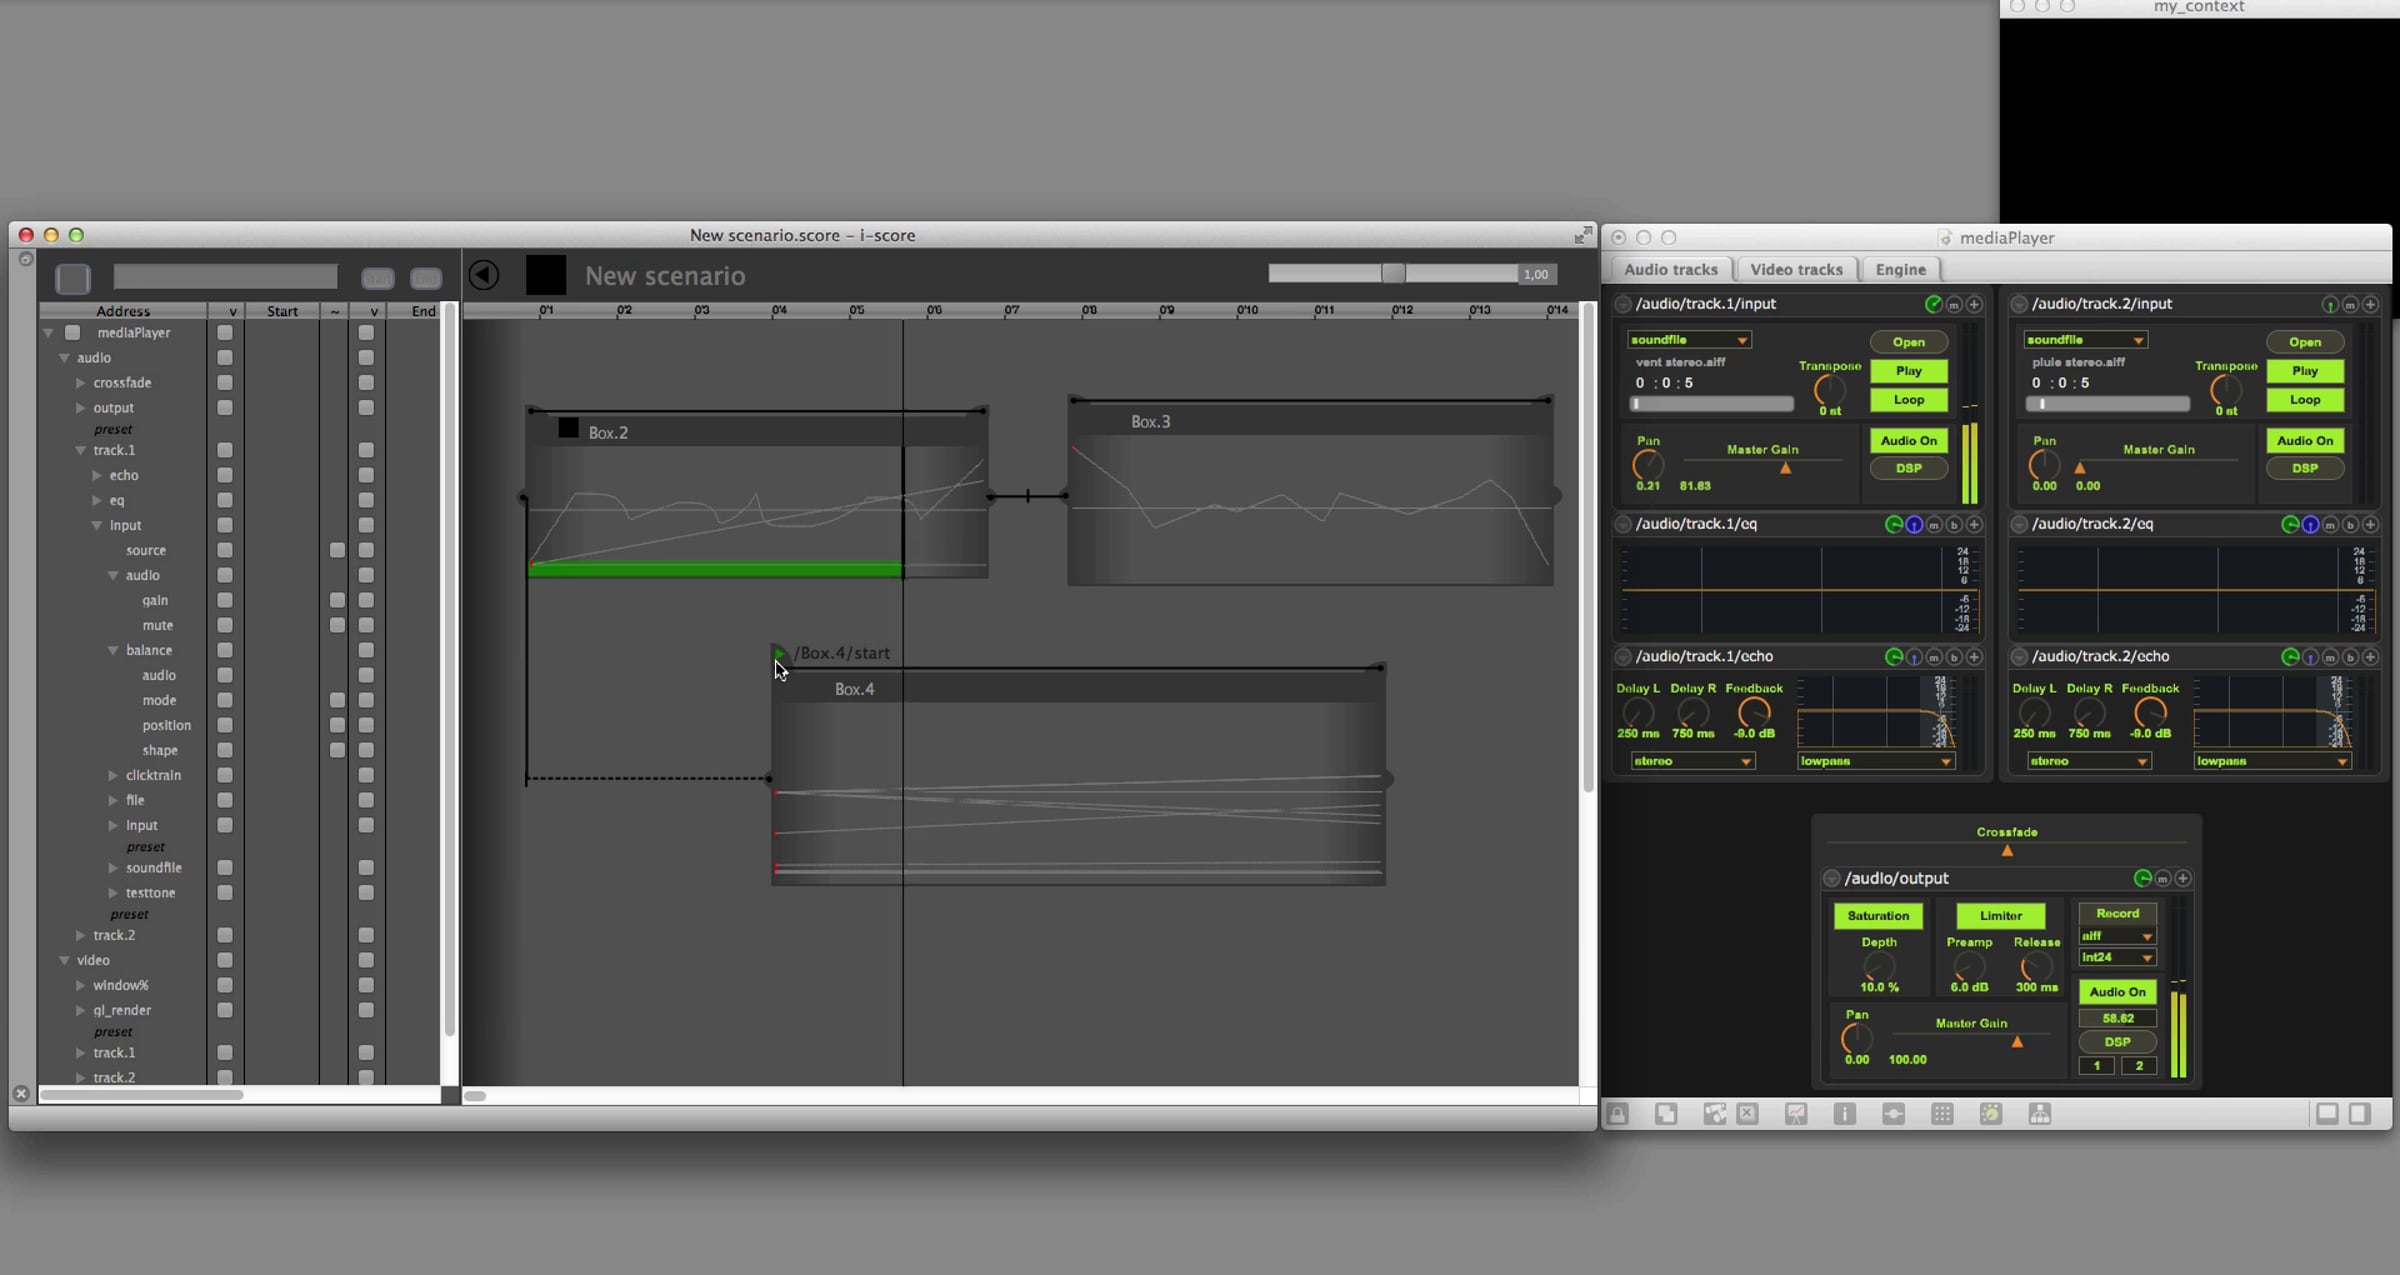
Task: Toggle the grid icon in mediaPlayer toolbar
Action: pos(1942,1114)
